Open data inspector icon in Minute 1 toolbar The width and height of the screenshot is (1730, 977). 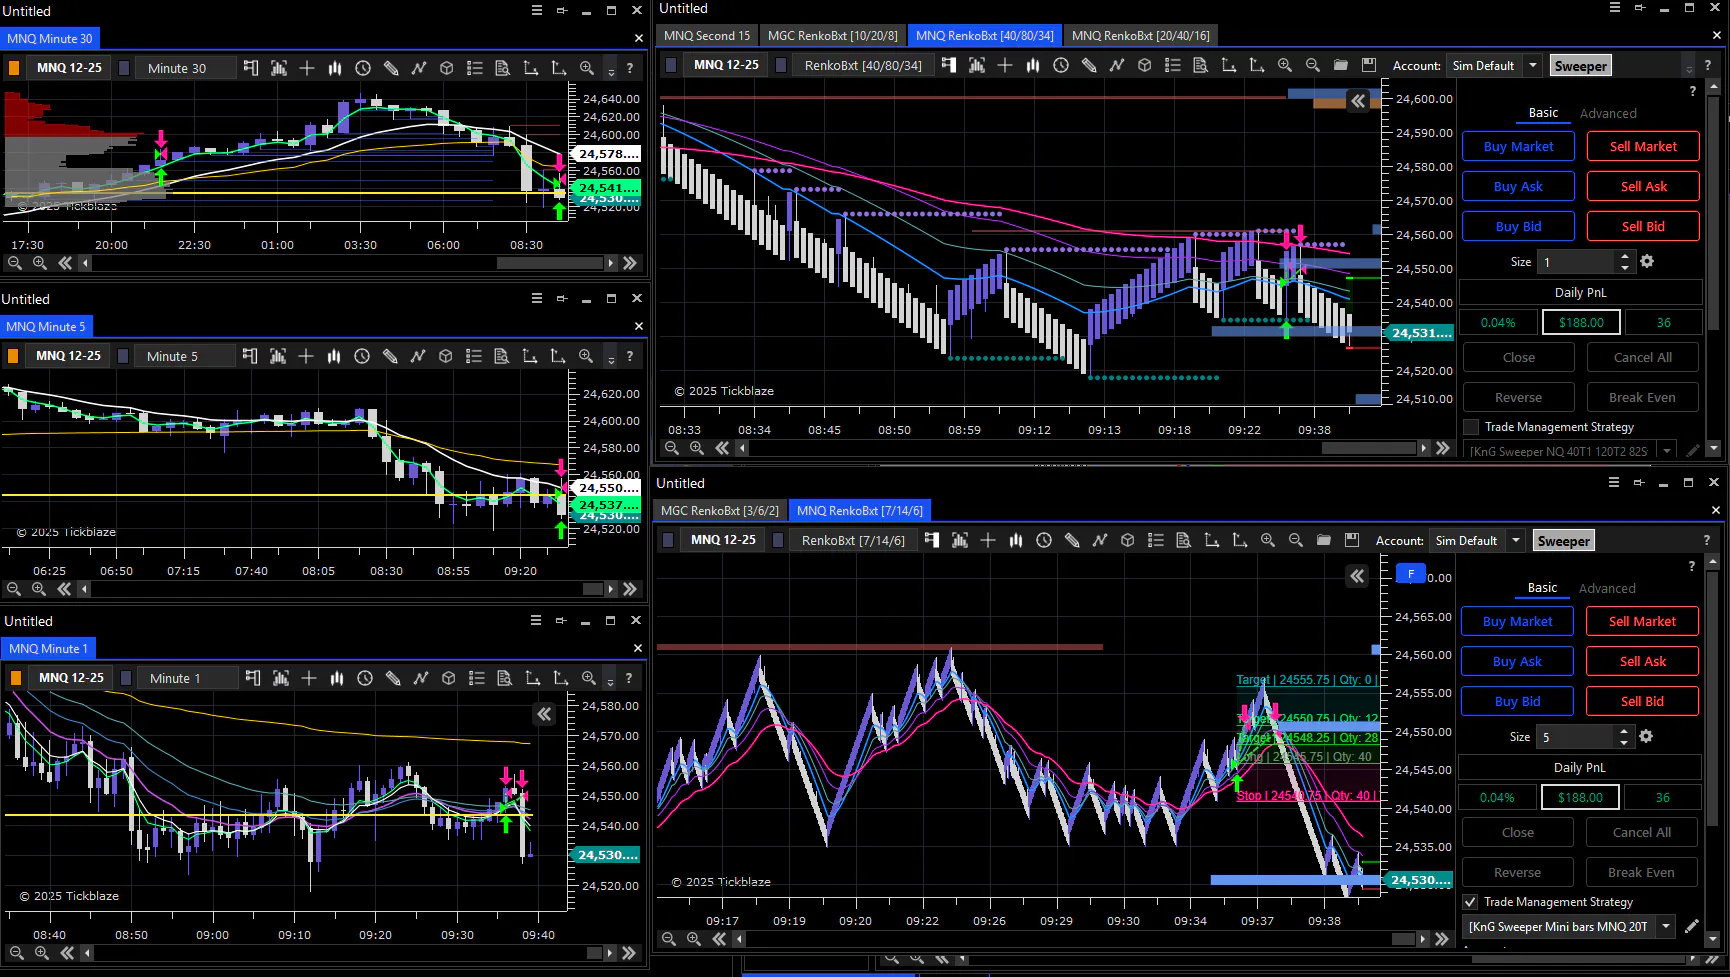[505, 678]
